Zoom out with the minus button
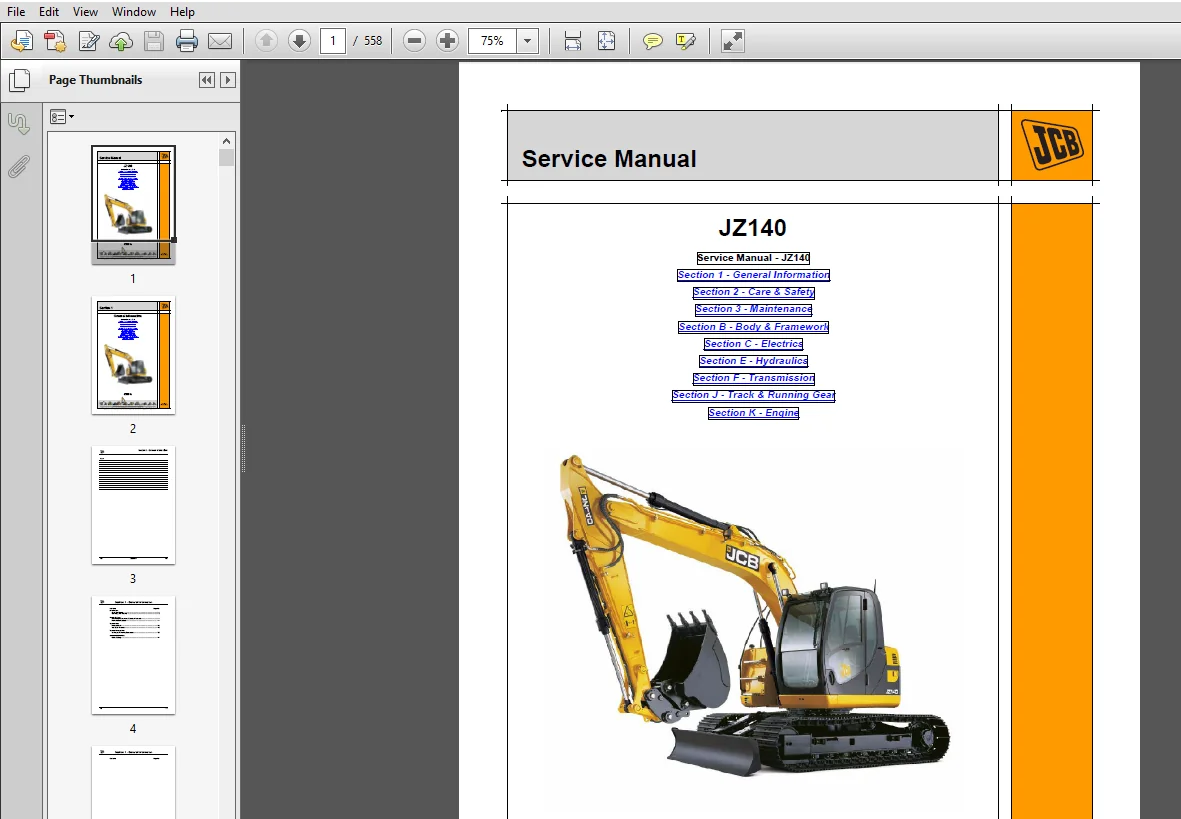This screenshot has height=819, width=1181. tap(414, 41)
